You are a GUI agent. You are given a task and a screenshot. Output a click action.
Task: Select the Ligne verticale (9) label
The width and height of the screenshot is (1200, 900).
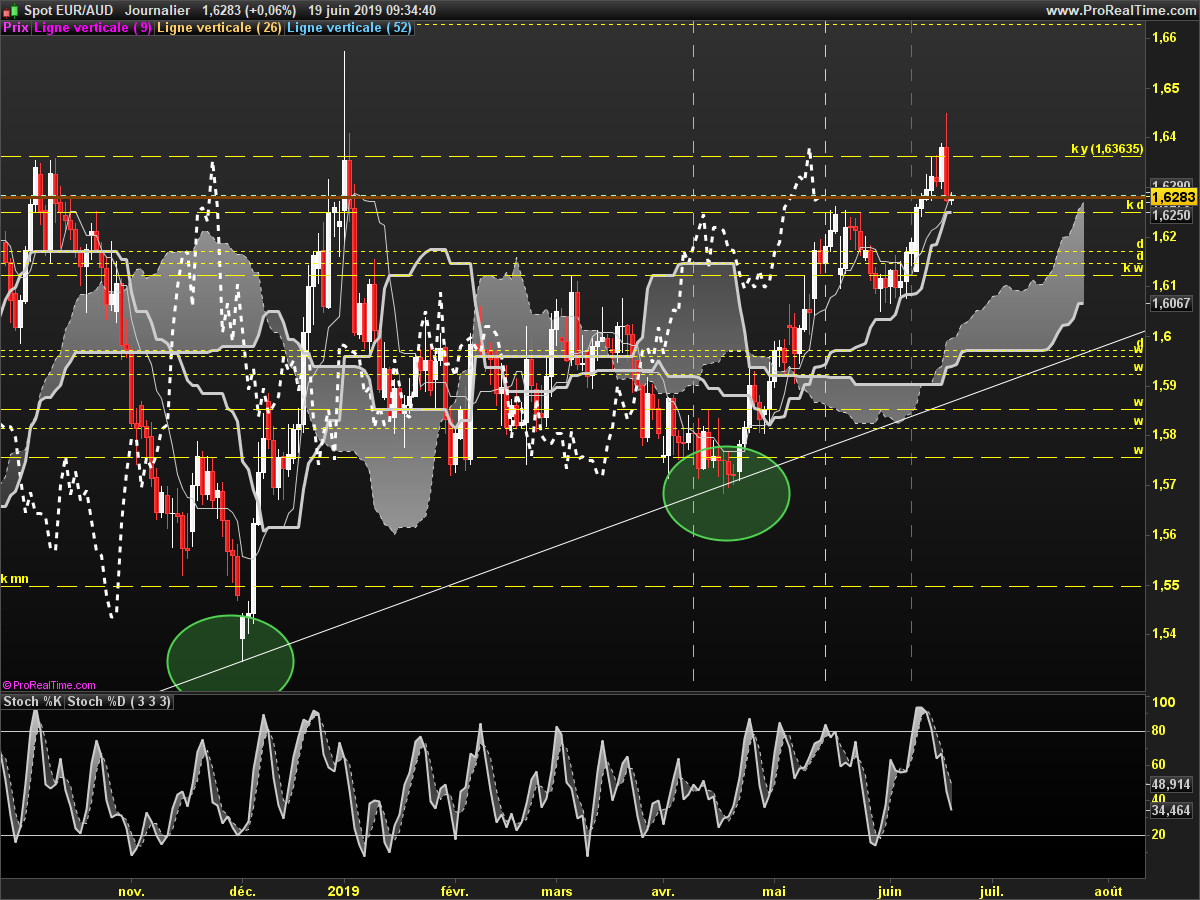[x=93, y=28]
